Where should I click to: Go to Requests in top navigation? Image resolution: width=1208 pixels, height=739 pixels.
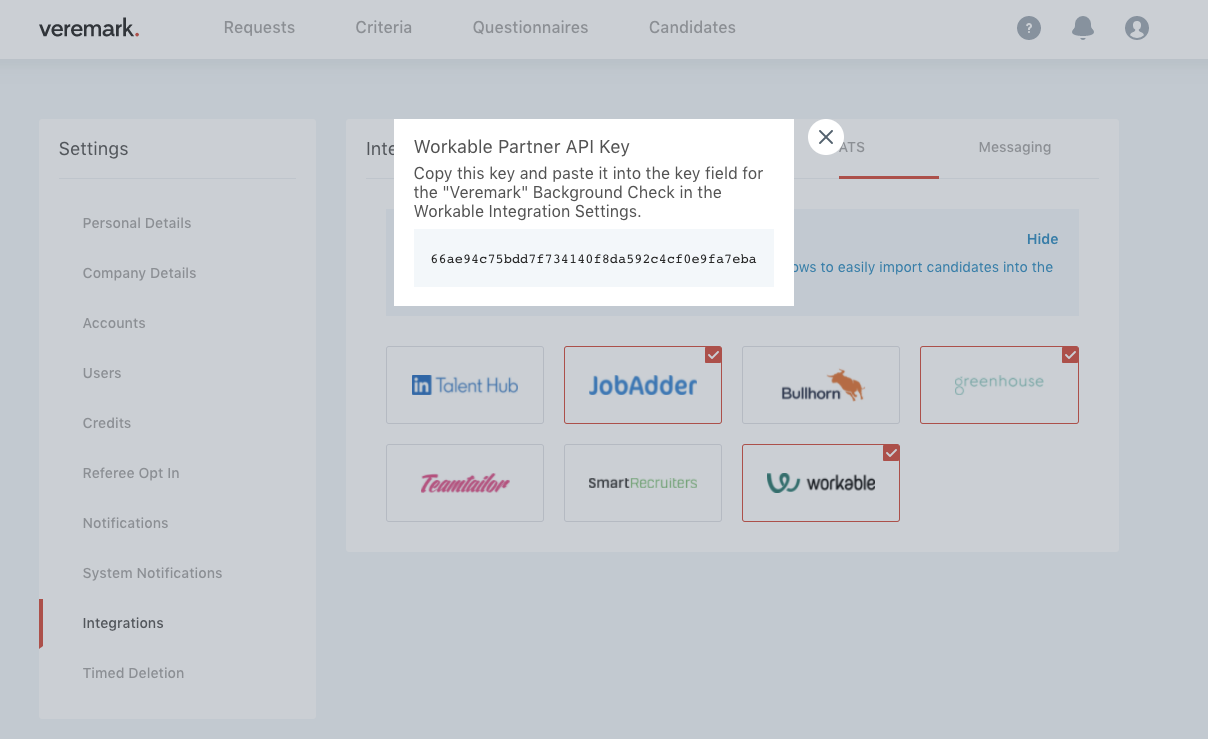click(x=259, y=28)
